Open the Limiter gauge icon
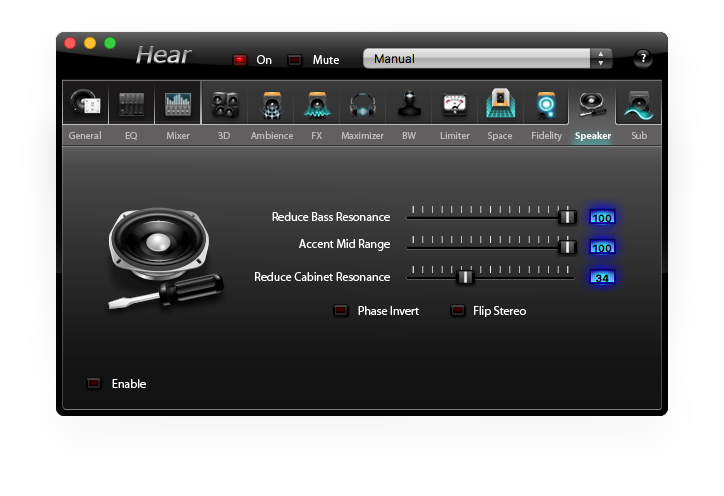 (455, 104)
